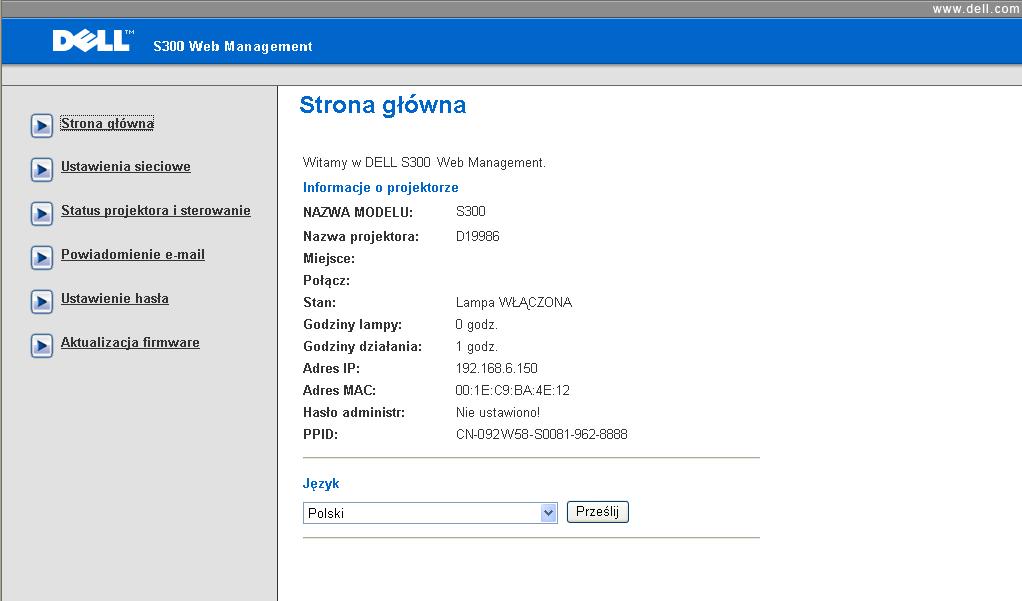Click the Dell logo in the header
1022x601 pixels.
click(x=93, y=41)
